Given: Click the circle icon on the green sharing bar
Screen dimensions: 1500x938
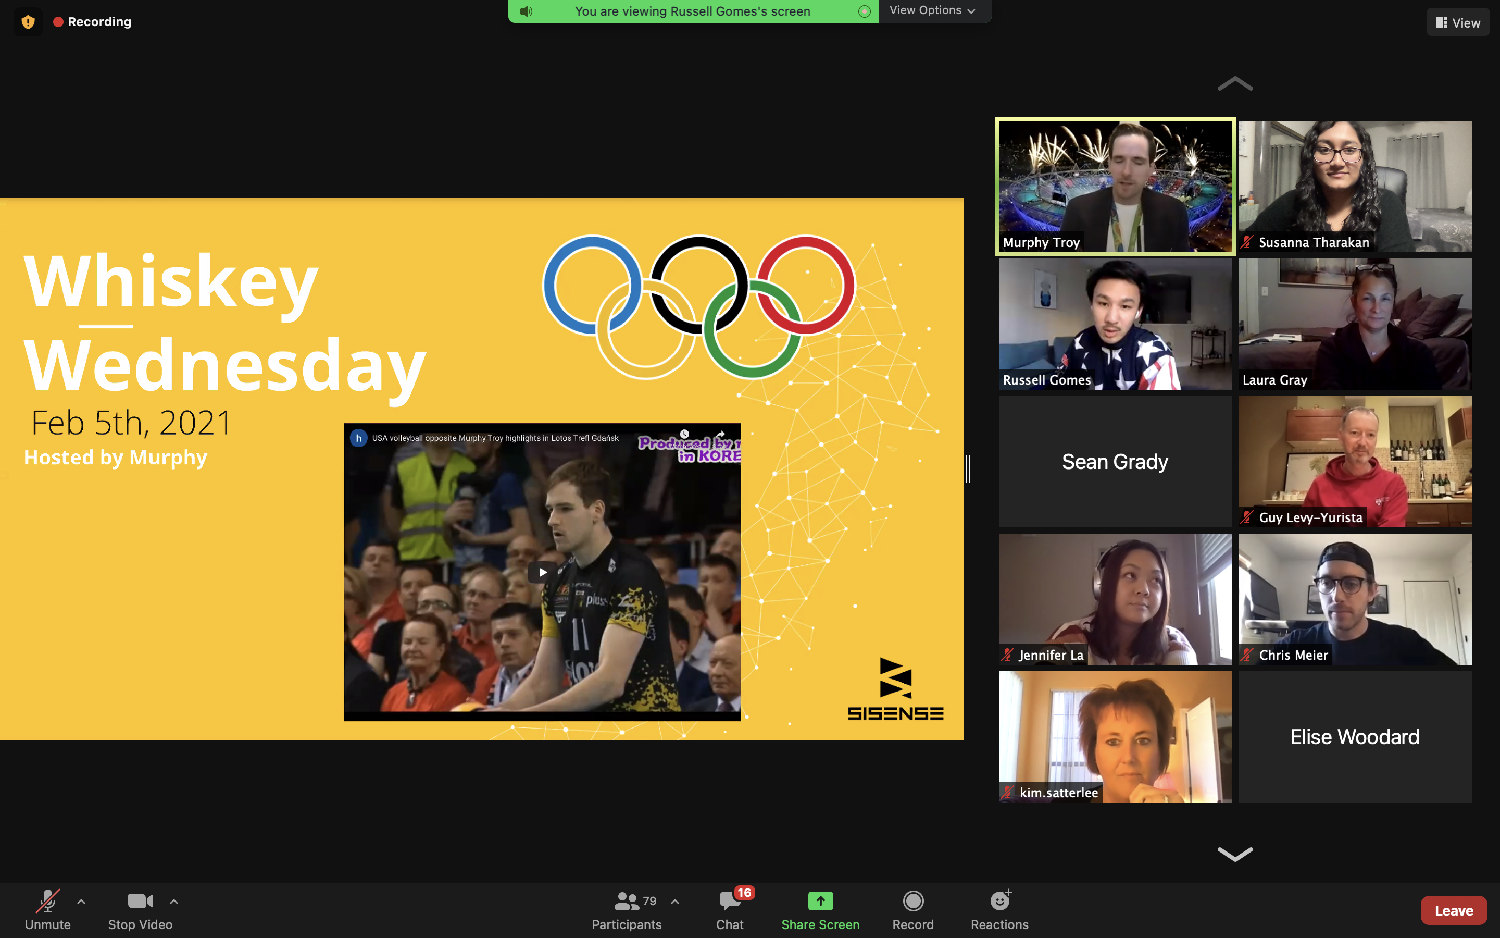Looking at the screenshot, I should 864,11.
